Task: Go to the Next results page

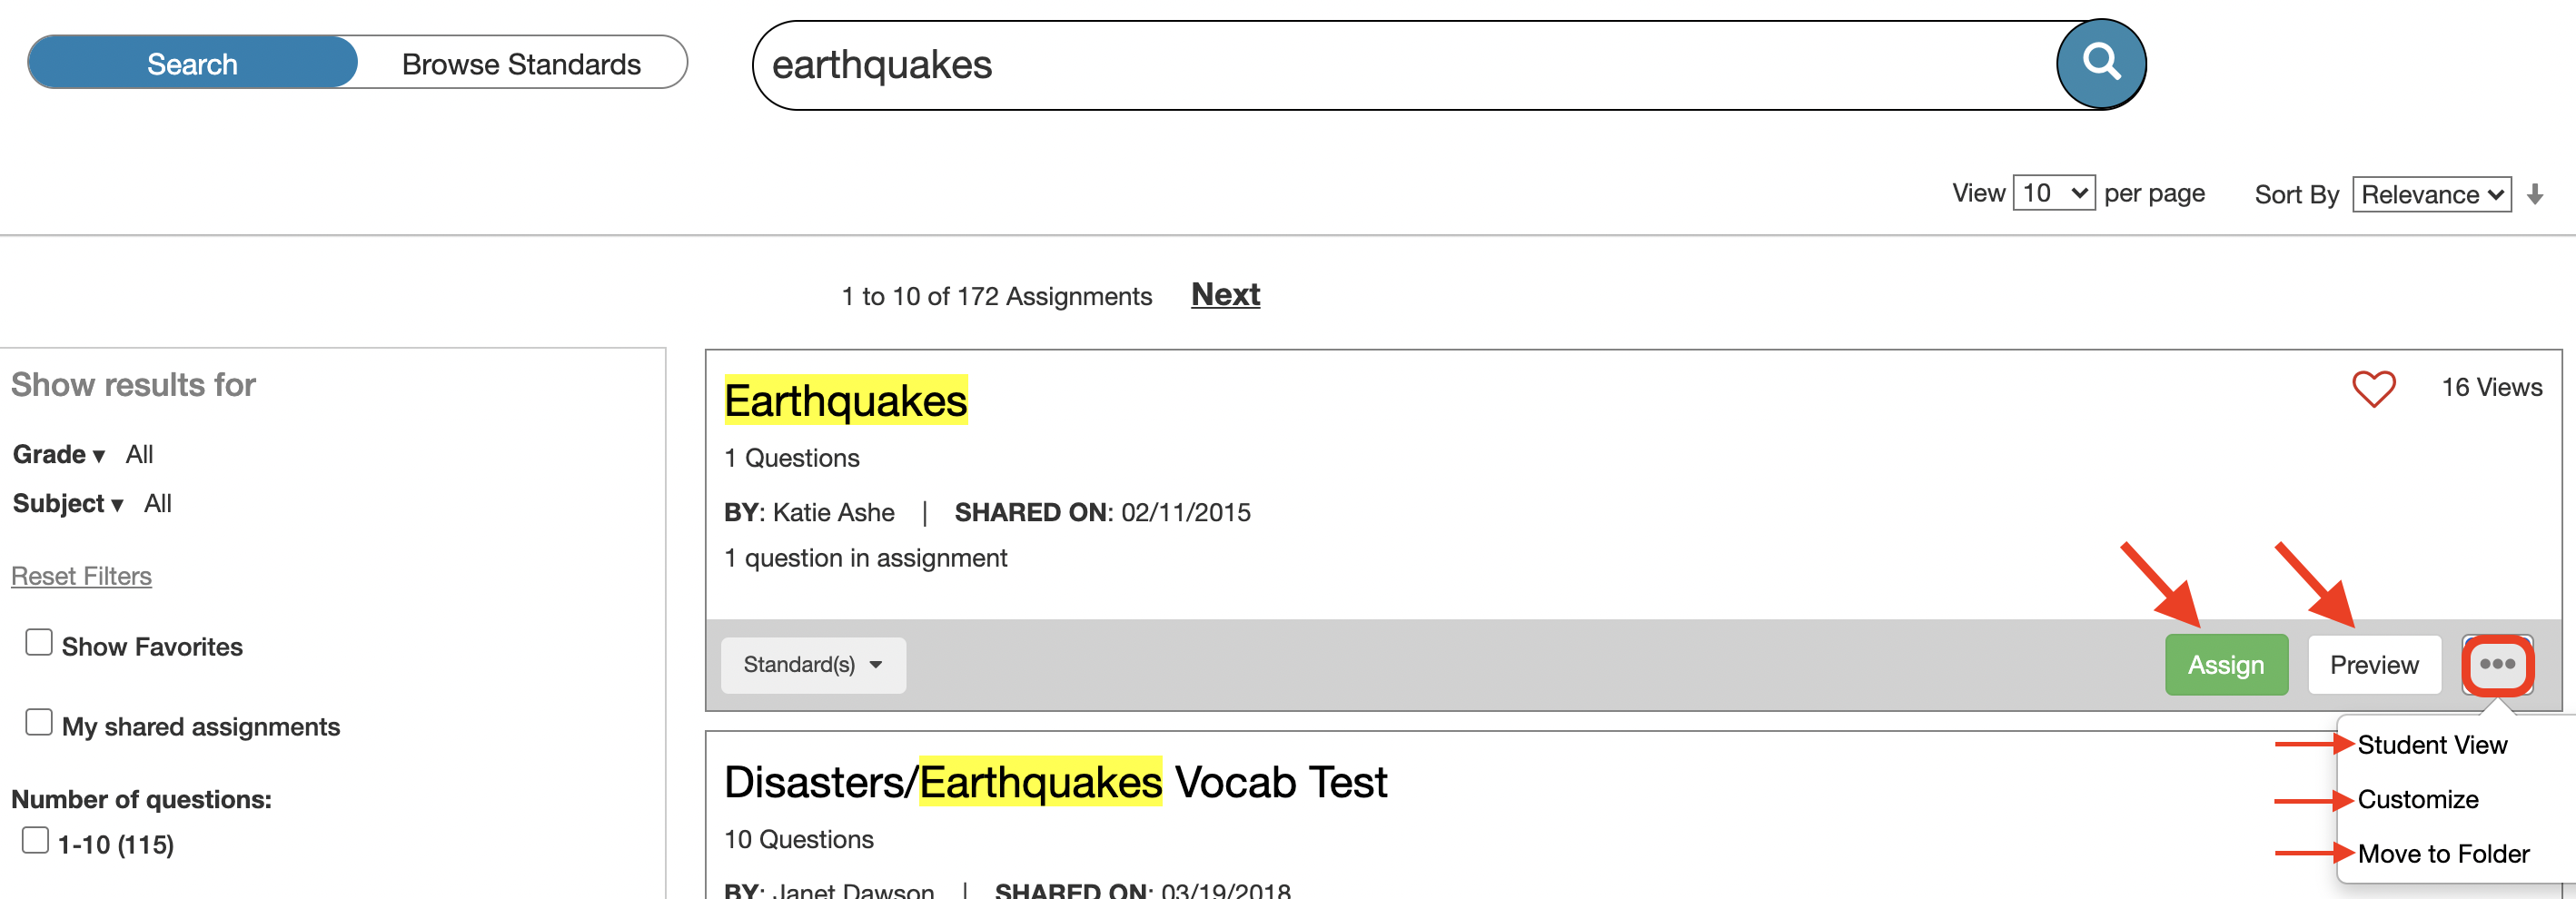Action: pos(1225,294)
